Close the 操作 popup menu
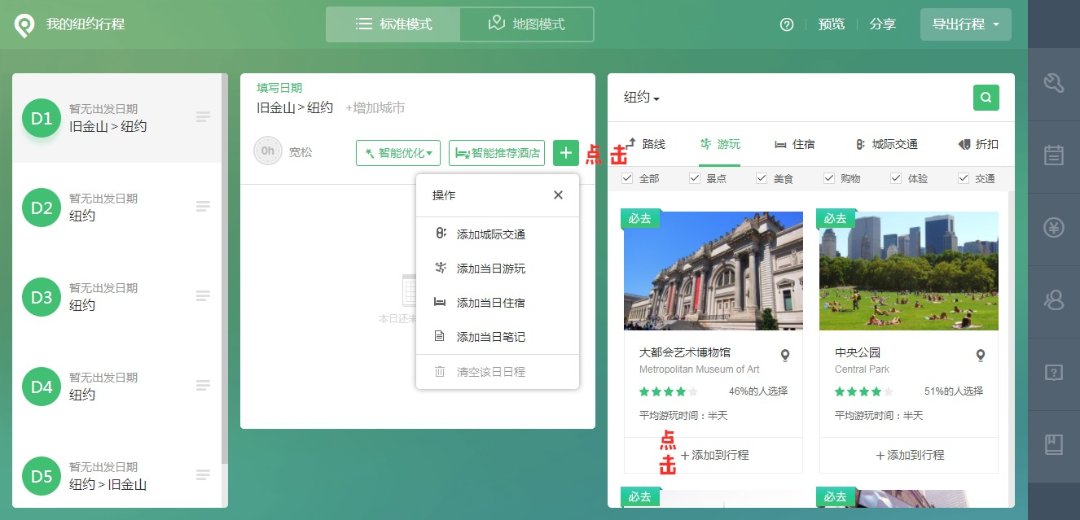Image resolution: width=1080 pixels, height=520 pixels. pyautogui.click(x=558, y=195)
